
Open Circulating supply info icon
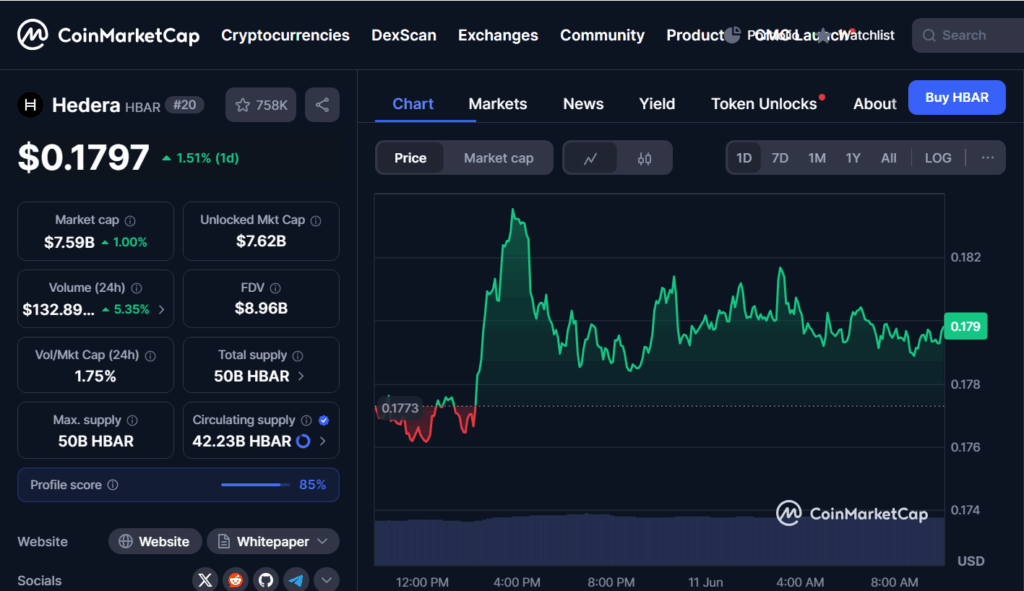(306, 421)
